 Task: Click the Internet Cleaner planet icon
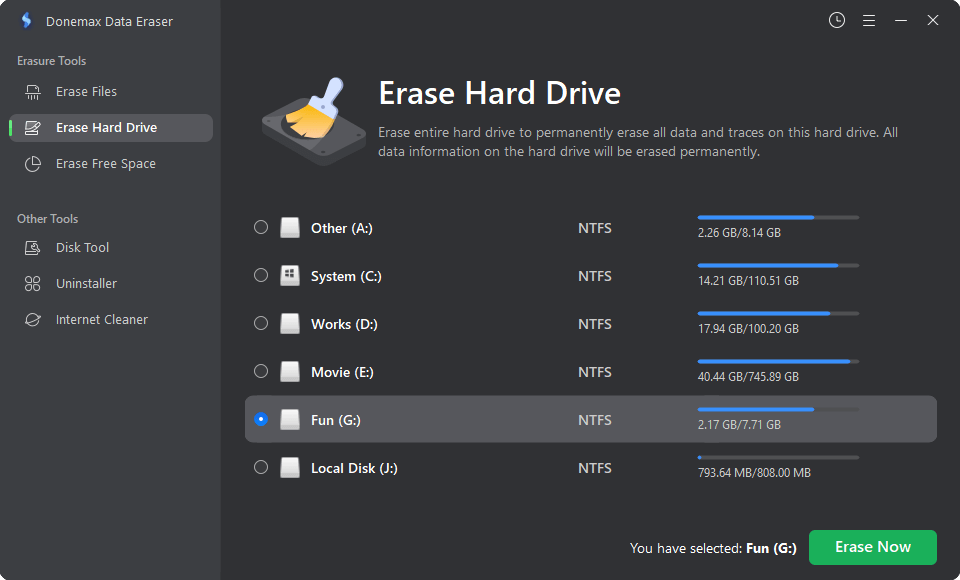(x=32, y=320)
